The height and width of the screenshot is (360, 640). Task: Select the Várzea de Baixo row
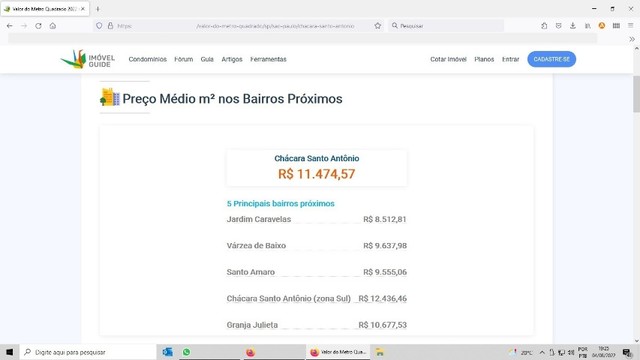click(x=317, y=246)
